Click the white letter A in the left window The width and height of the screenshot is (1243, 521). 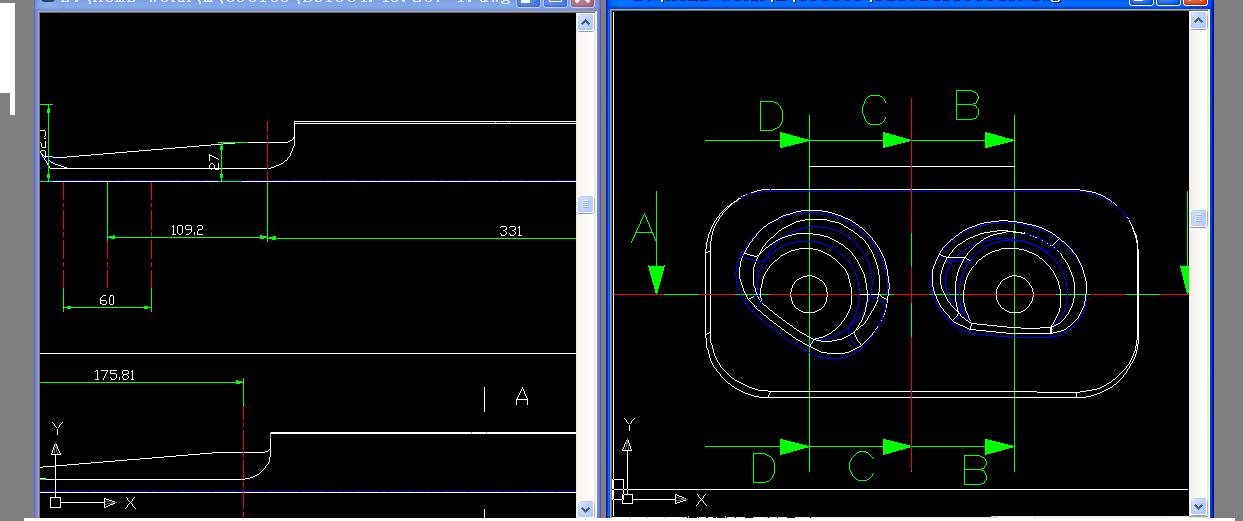522,397
